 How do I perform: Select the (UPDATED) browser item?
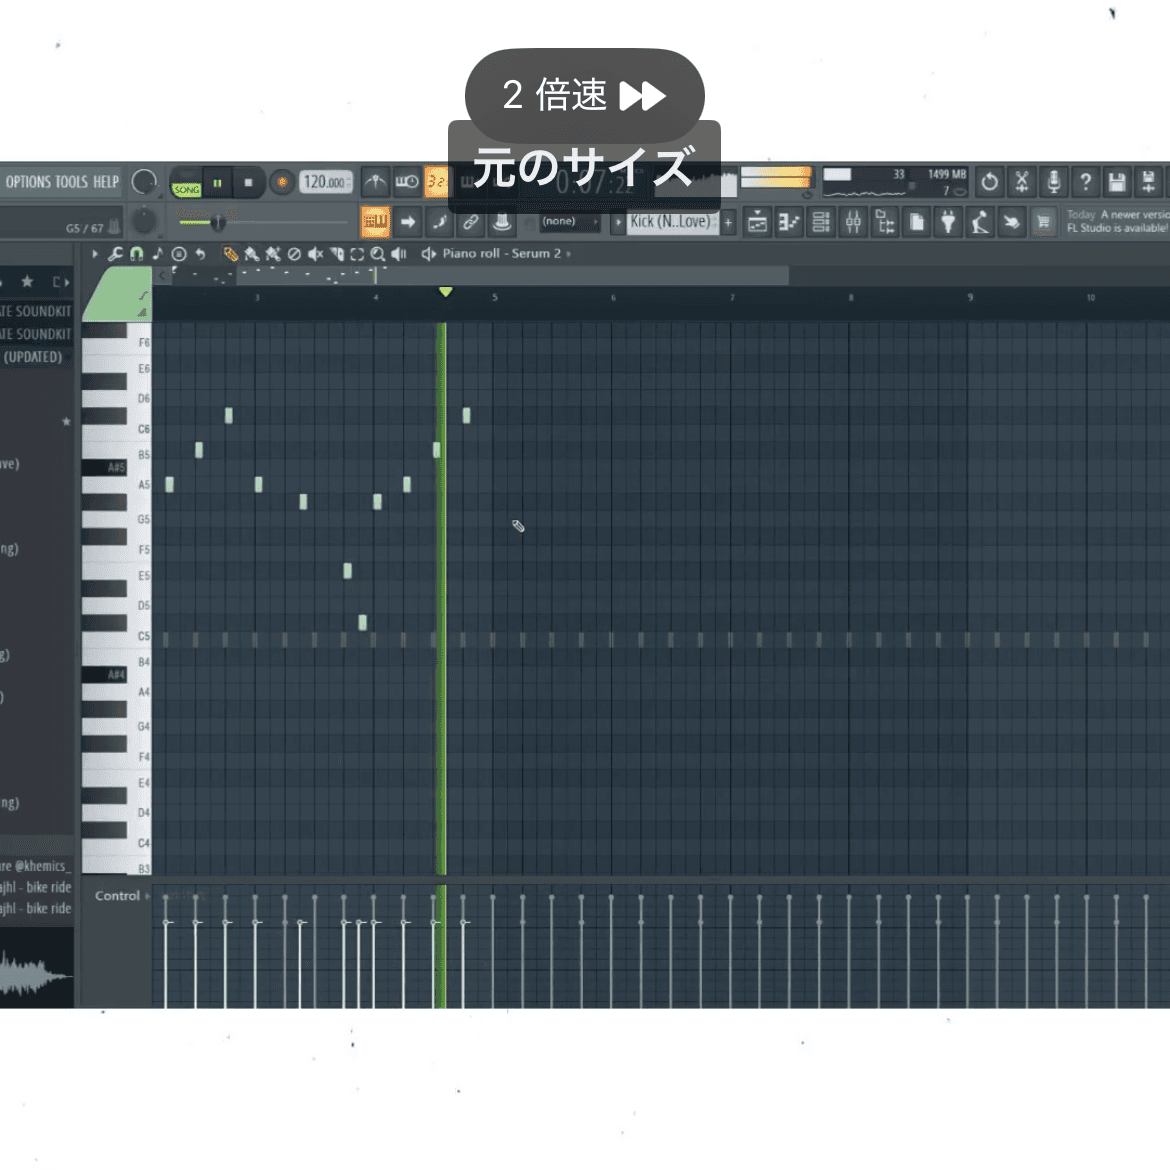coord(33,357)
